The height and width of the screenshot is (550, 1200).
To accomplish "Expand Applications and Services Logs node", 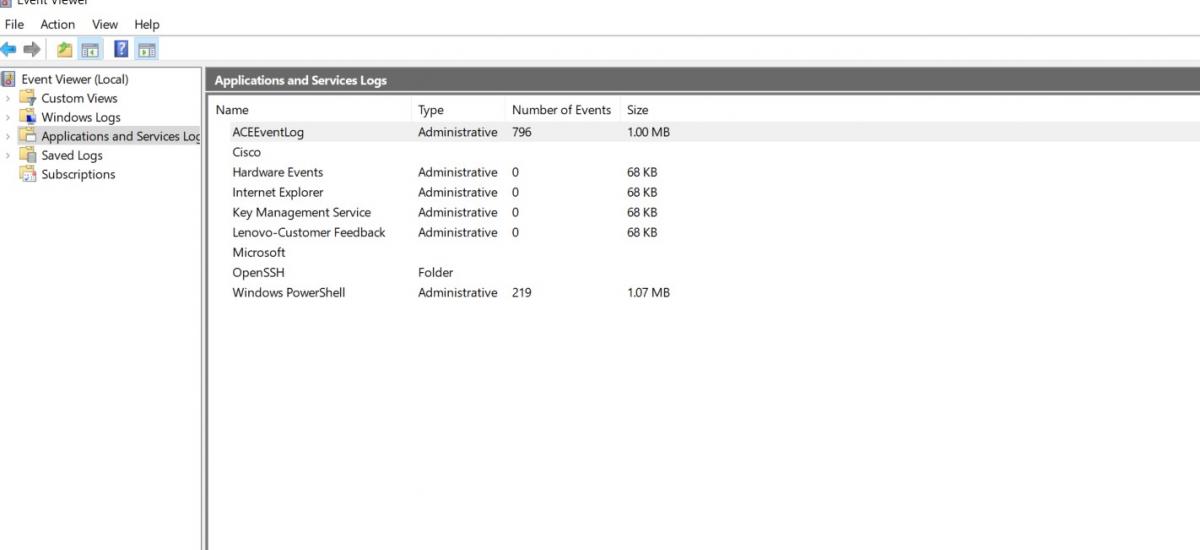I will point(8,136).
